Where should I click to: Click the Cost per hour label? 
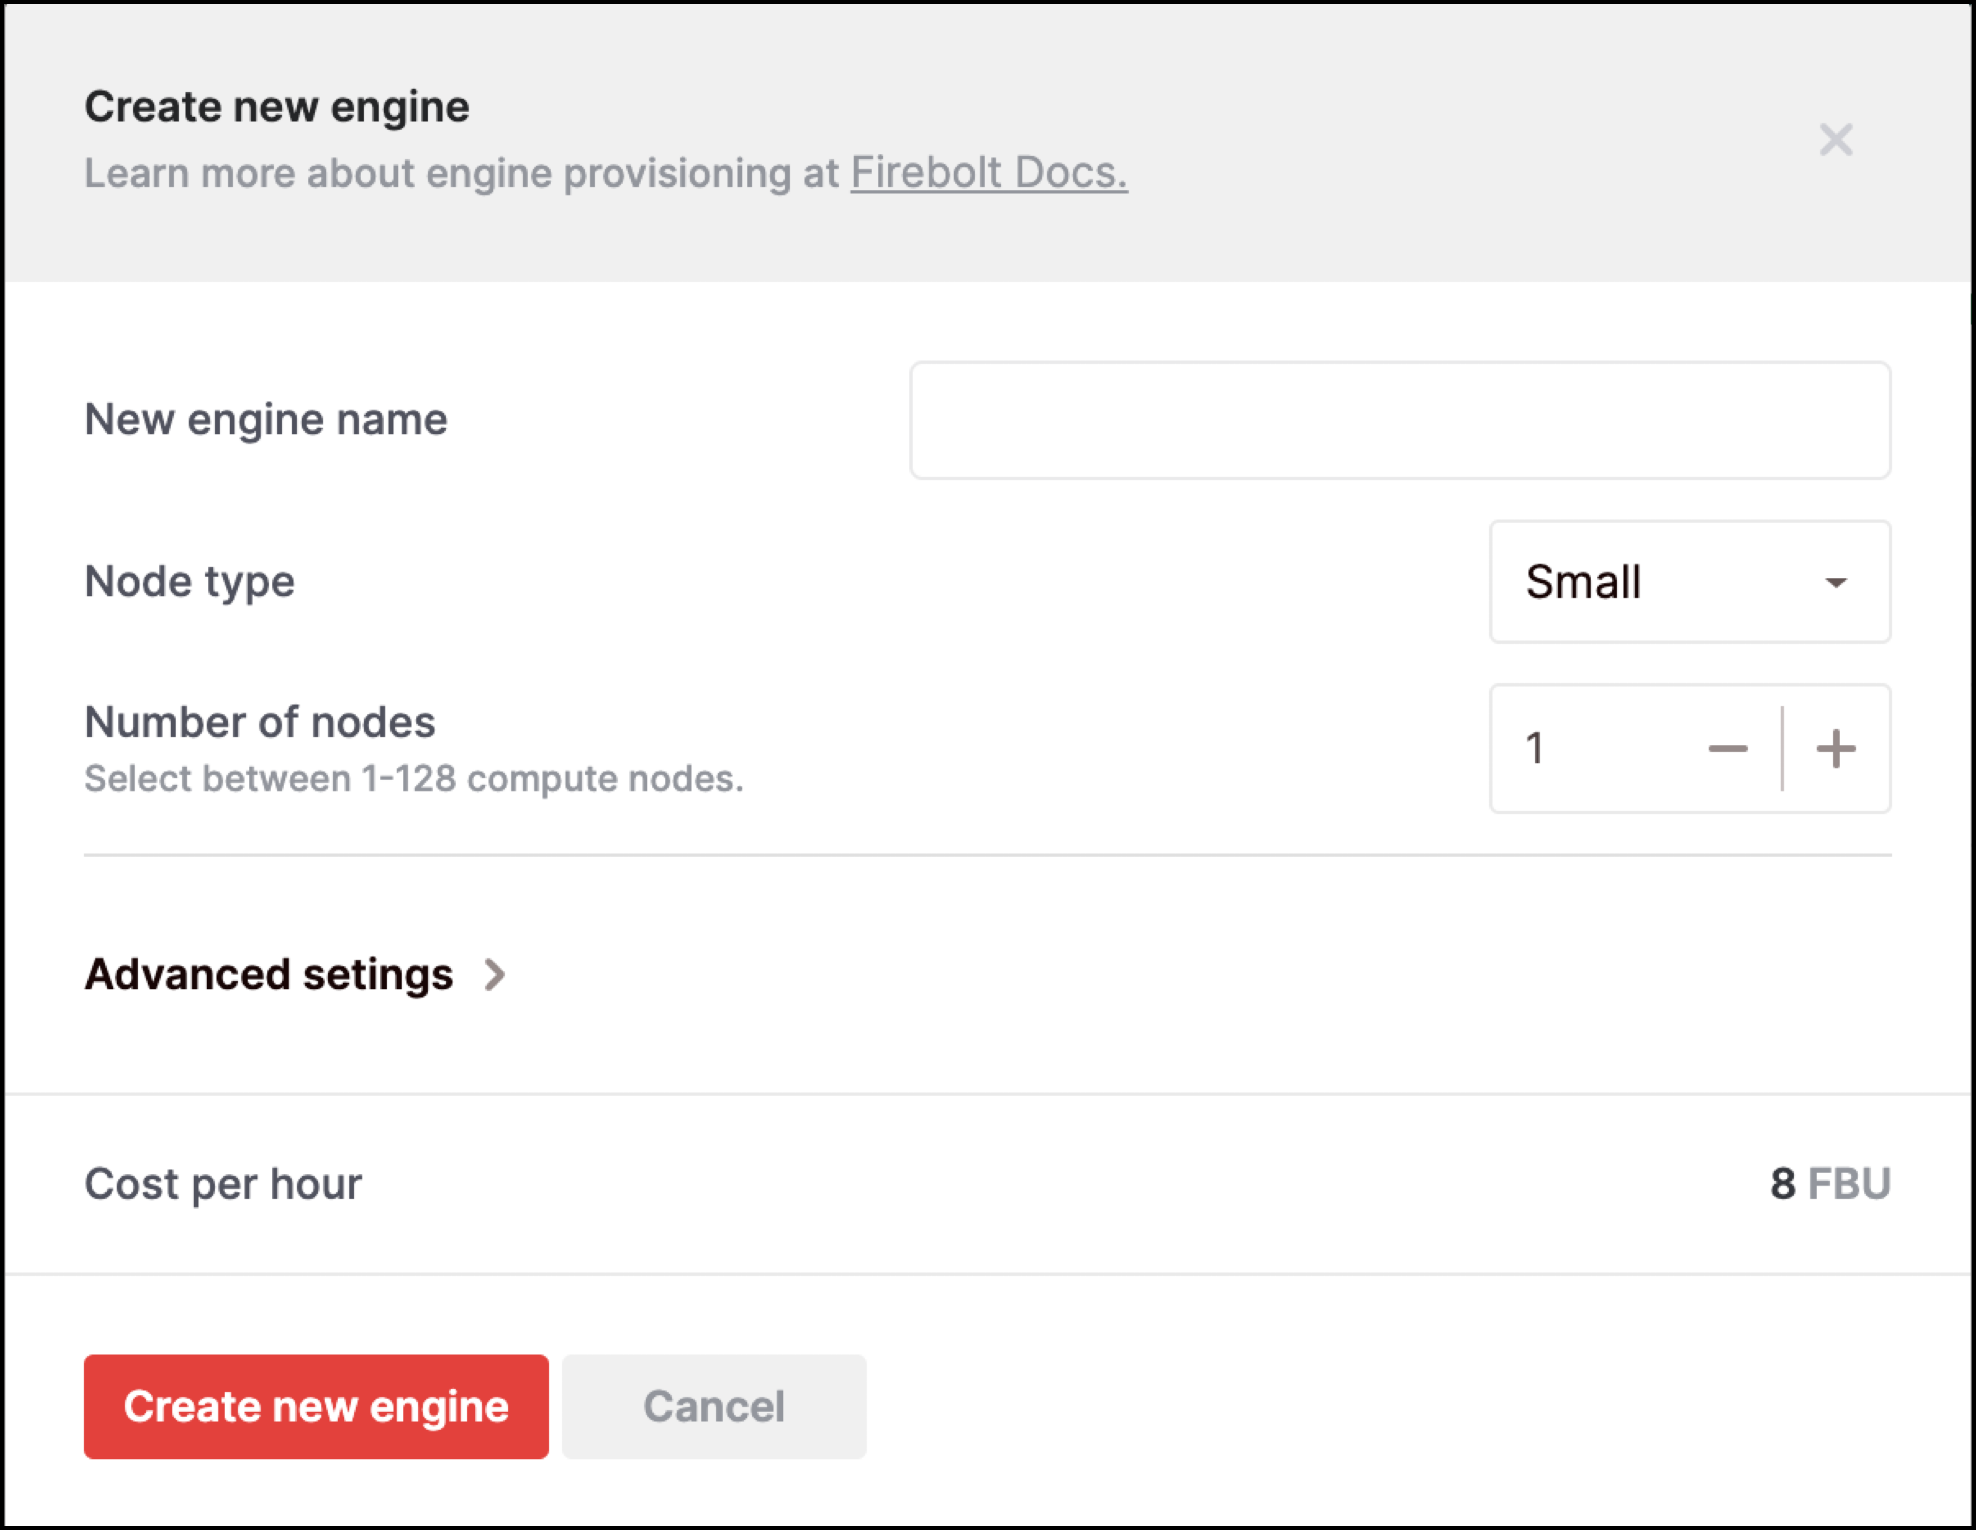[223, 1184]
